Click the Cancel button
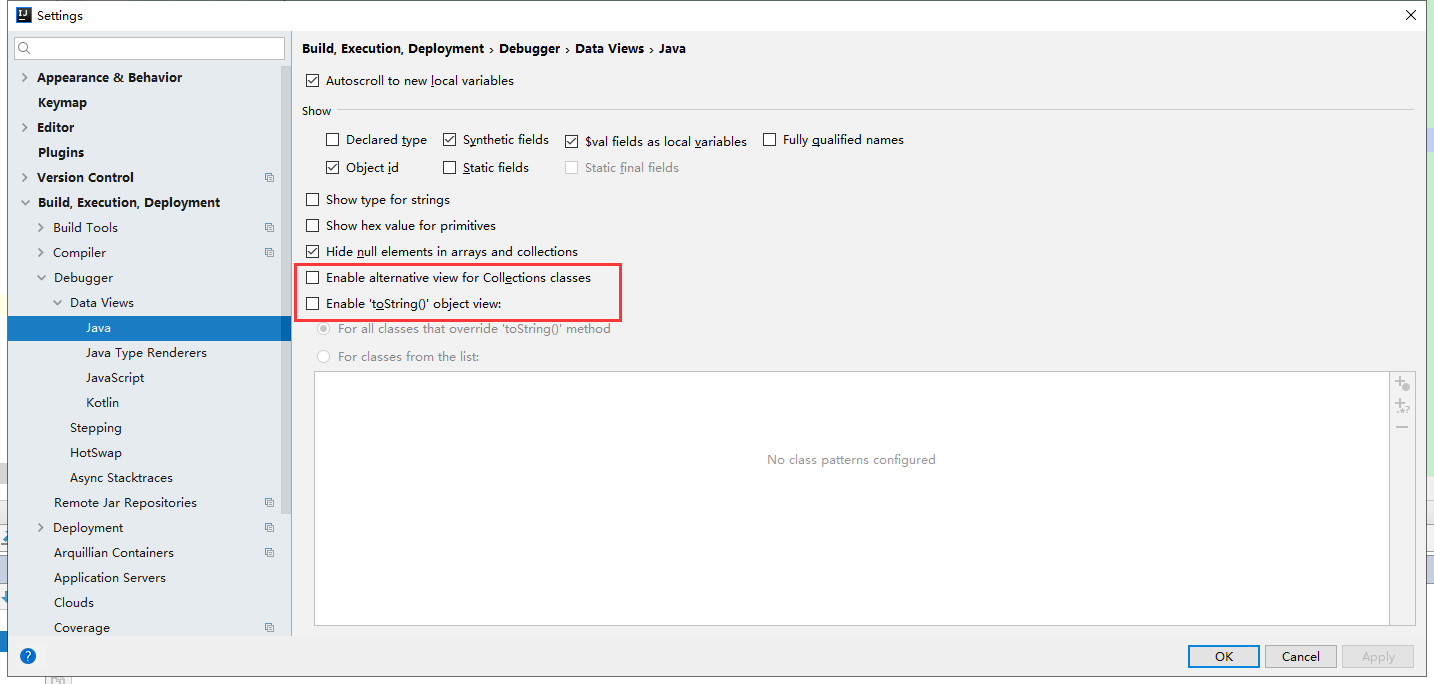This screenshot has width=1434, height=684. pyautogui.click(x=1300, y=656)
